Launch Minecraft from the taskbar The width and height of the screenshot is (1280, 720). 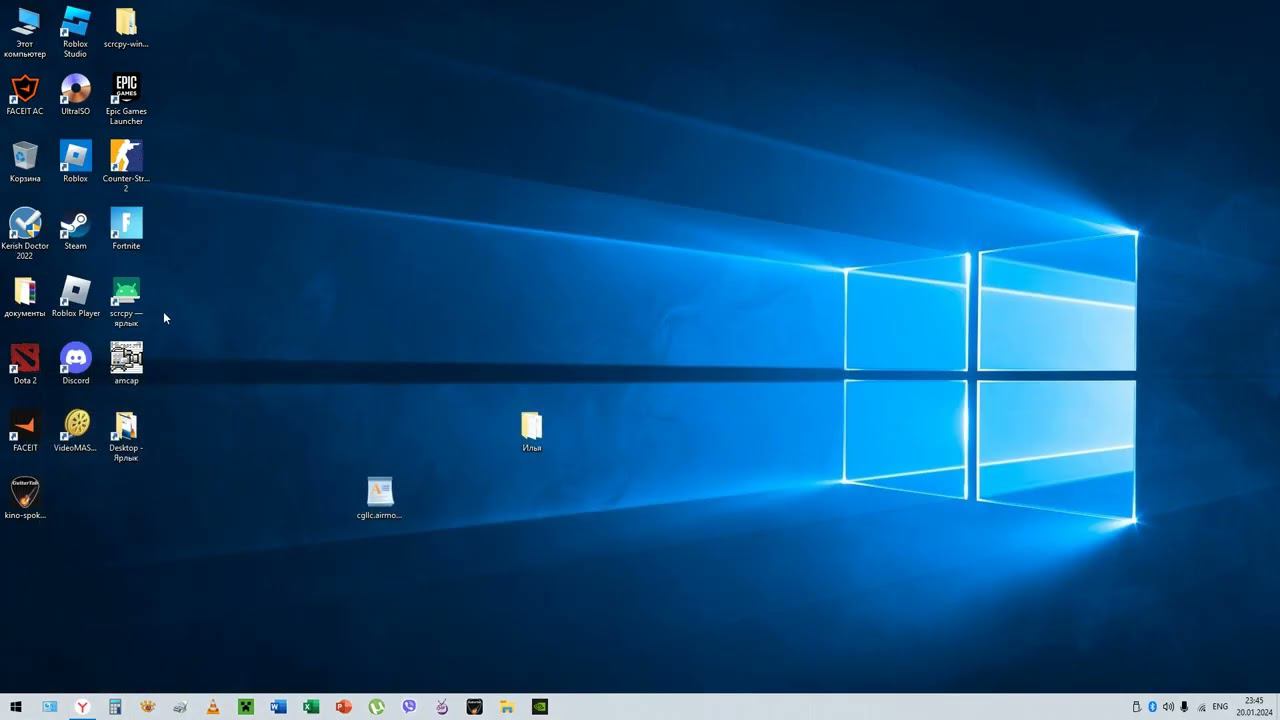[246, 707]
